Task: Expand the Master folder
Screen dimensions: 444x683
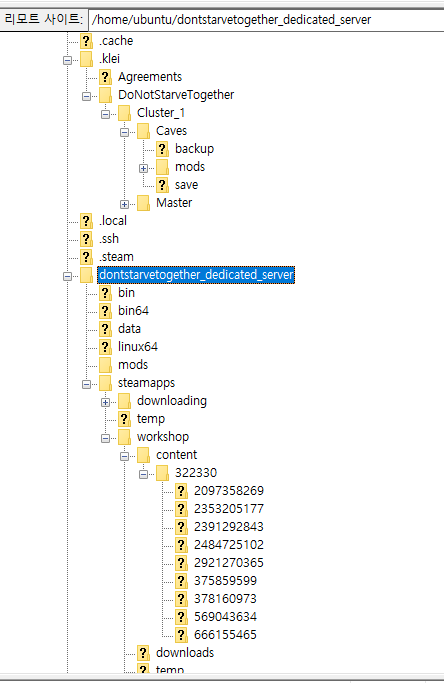Action: pos(124,204)
